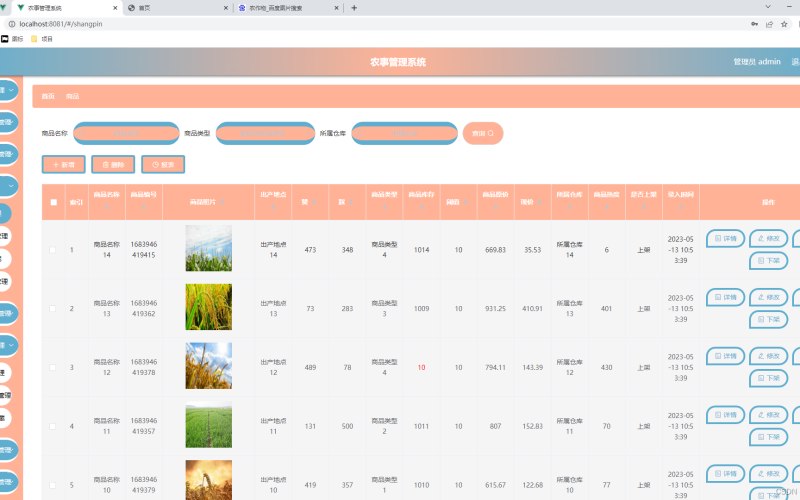Click 管理员 admin in header
The height and width of the screenshot is (500, 800).
757,62
